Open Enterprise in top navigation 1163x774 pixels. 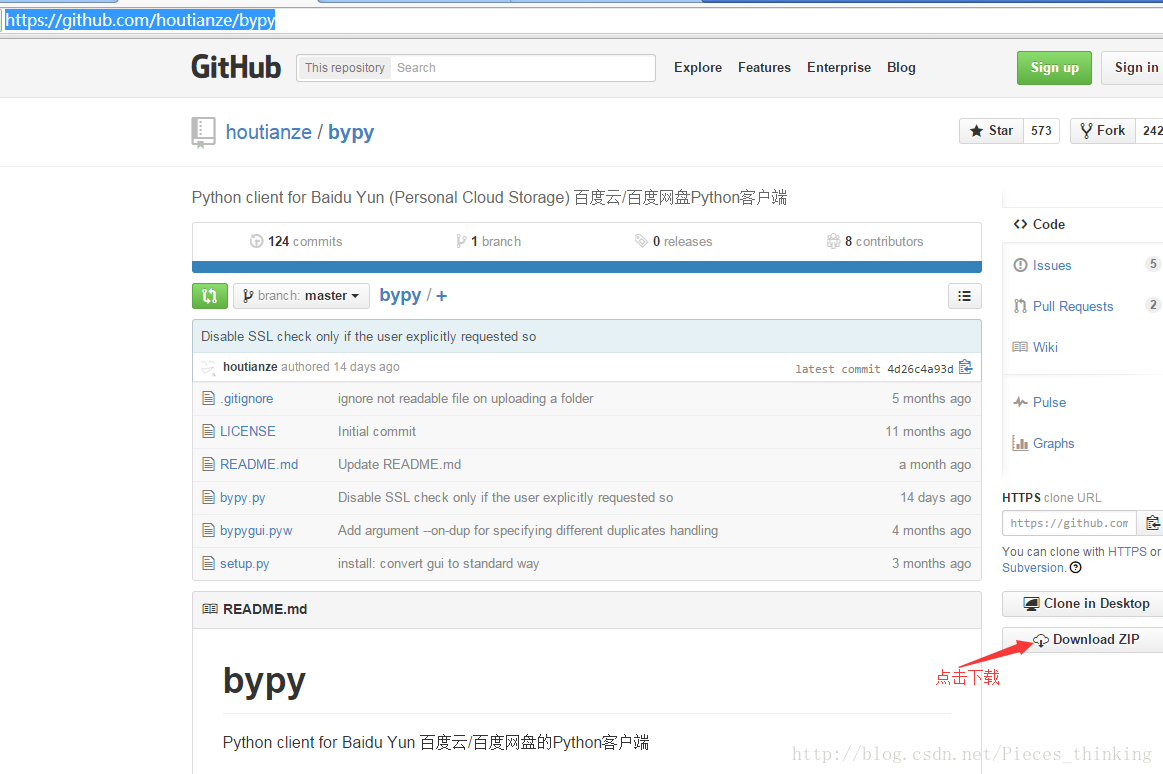[839, 67]
